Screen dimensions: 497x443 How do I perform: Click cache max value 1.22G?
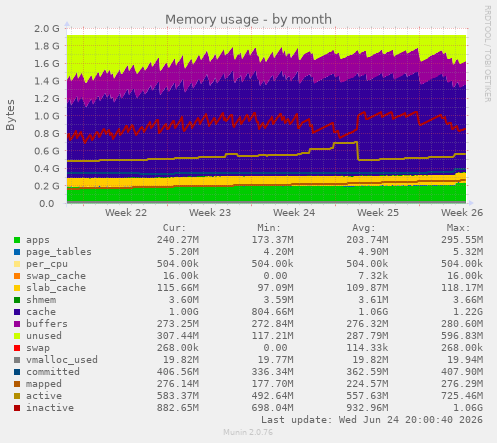[468, 312]
